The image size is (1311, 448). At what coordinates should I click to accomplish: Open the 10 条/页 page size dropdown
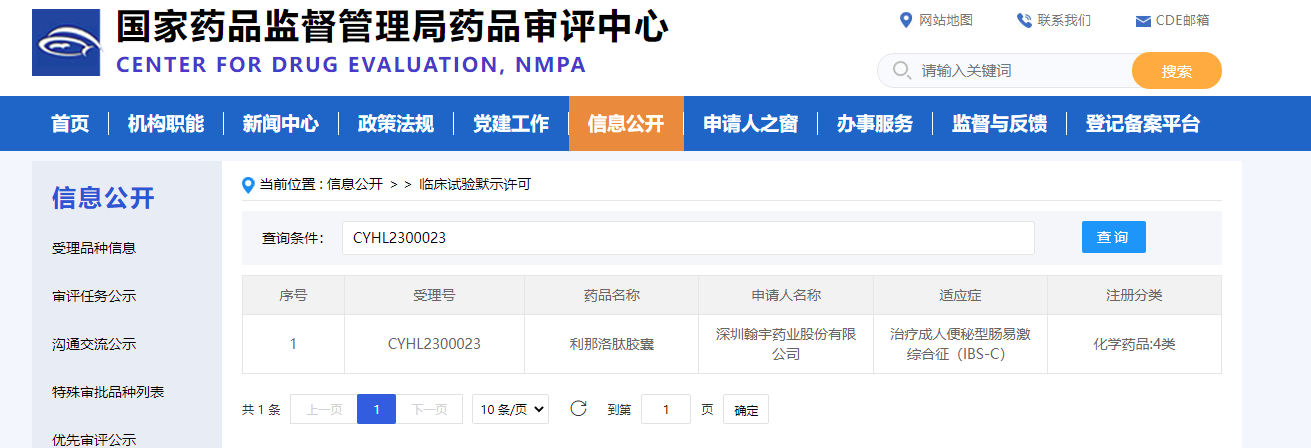click(510, 409)
